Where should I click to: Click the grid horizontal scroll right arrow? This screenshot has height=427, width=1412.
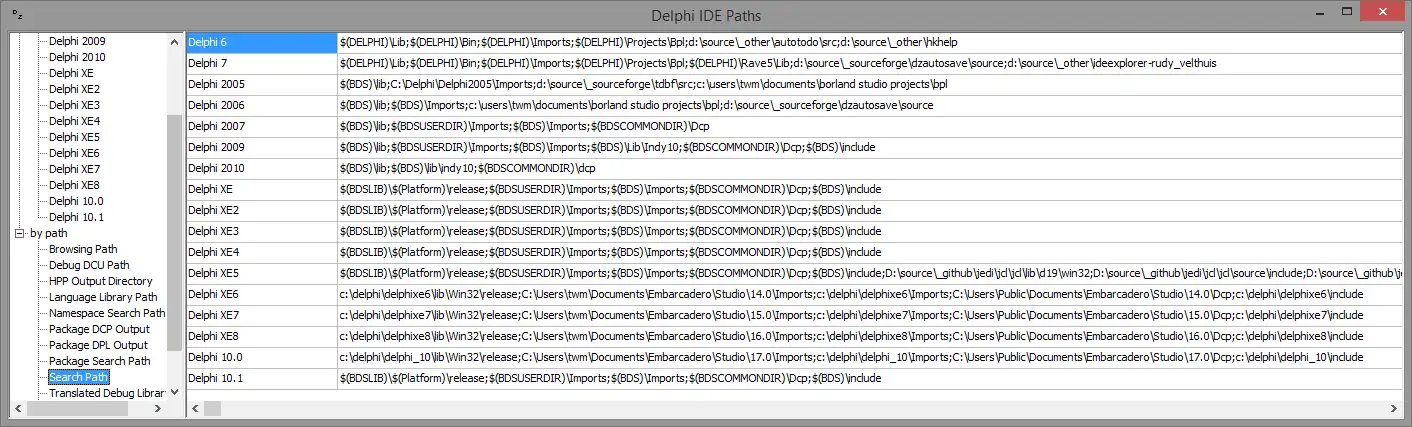coord(1395,409)
